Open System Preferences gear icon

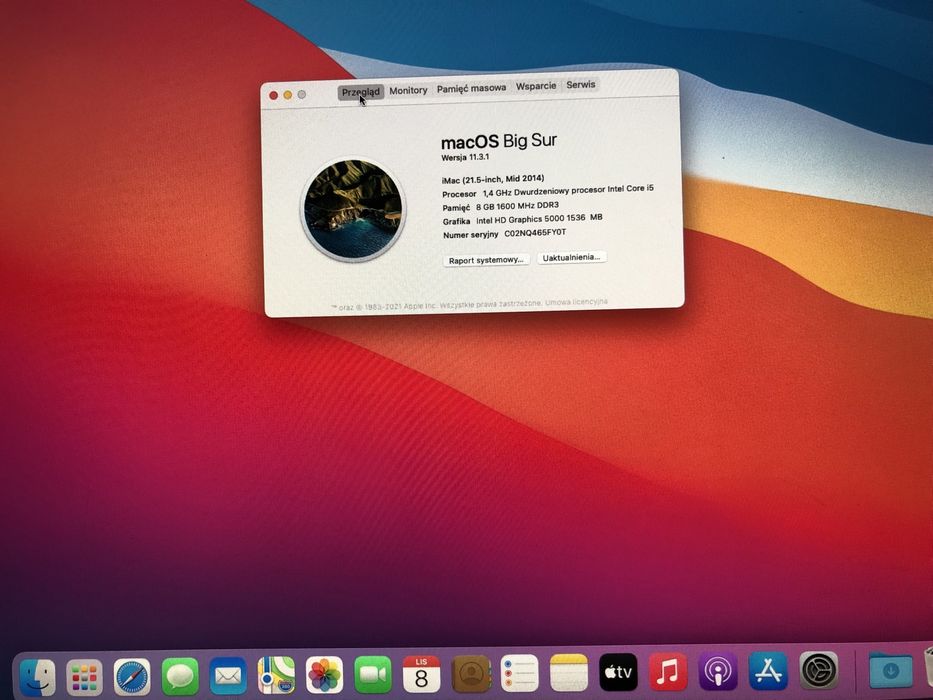click(819, 670)
